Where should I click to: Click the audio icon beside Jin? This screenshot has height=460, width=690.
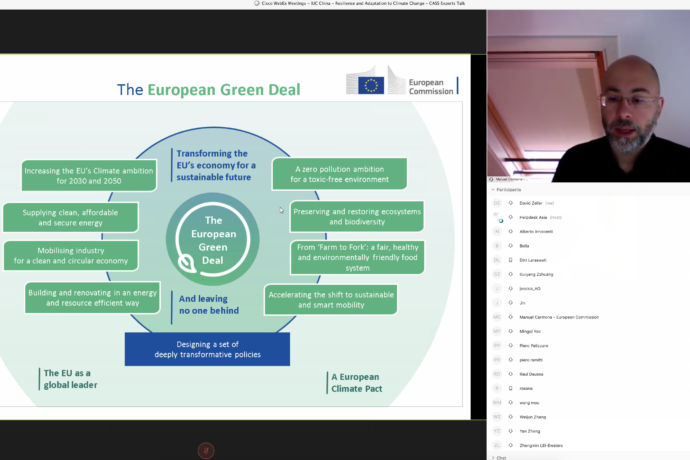click(x=510, y=303)
